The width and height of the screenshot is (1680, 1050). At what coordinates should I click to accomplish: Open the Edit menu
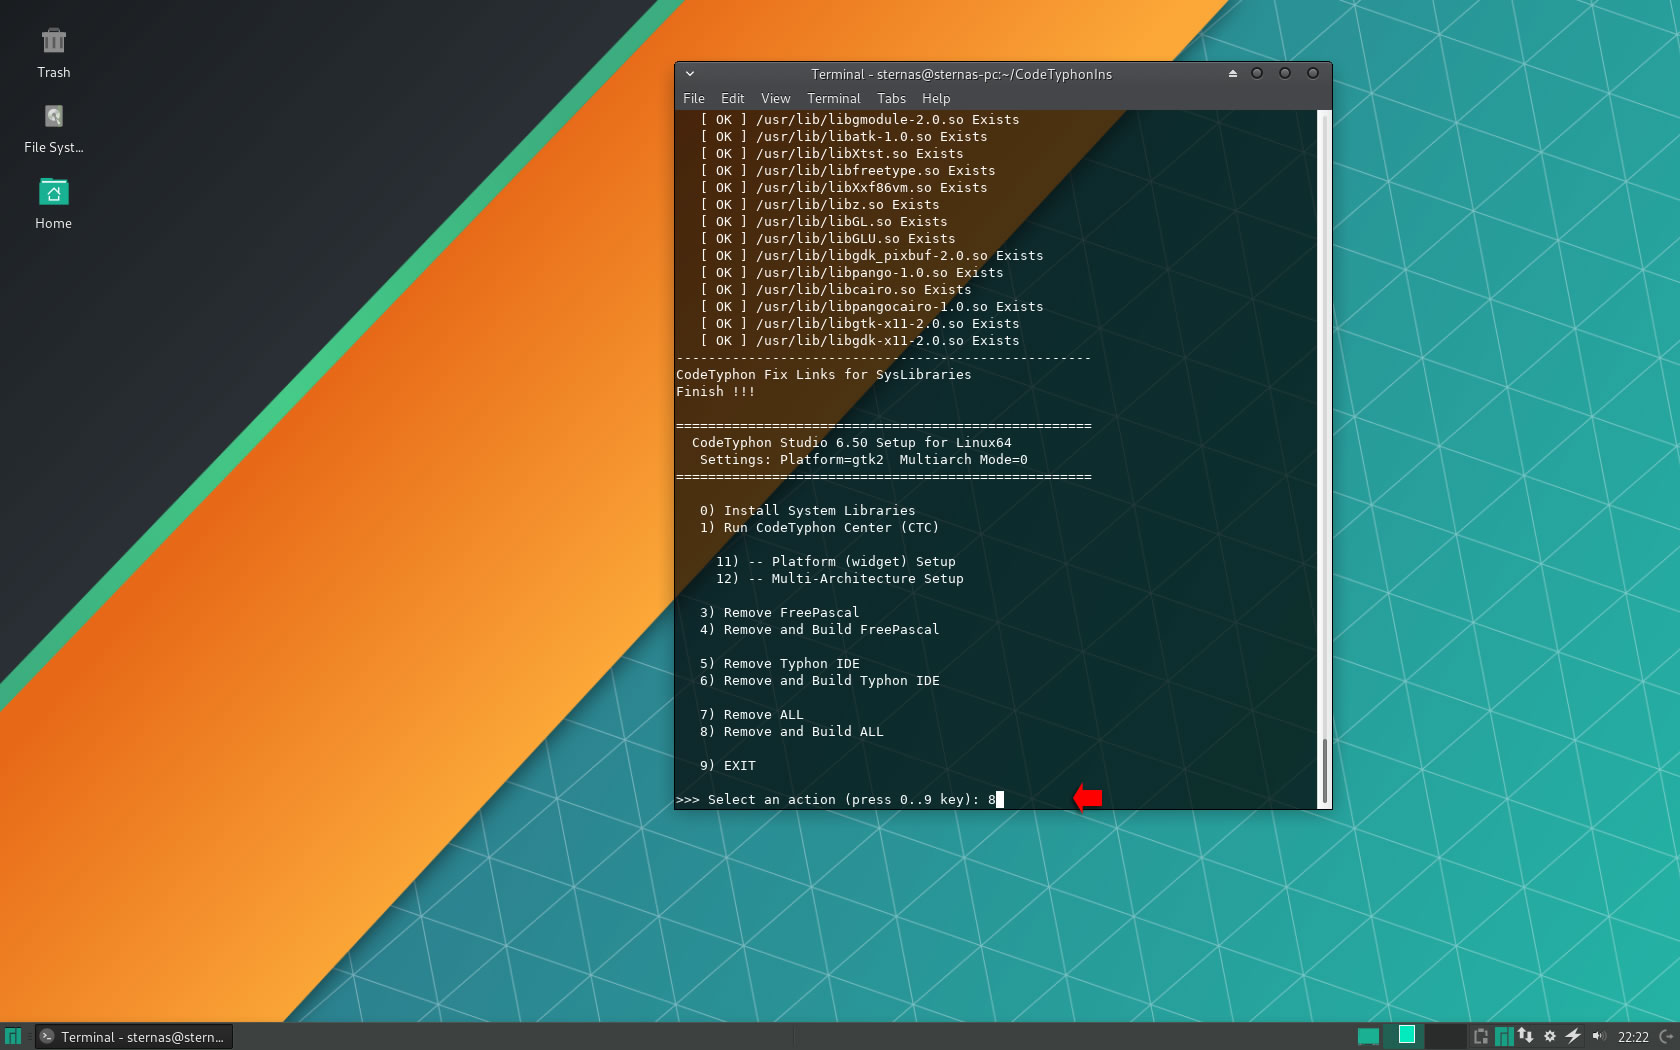pyautogui.click(x=733, y=99)
